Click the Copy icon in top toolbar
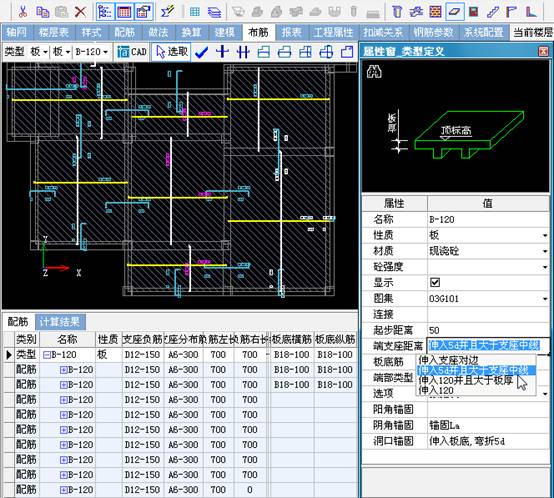 [42, 12]
